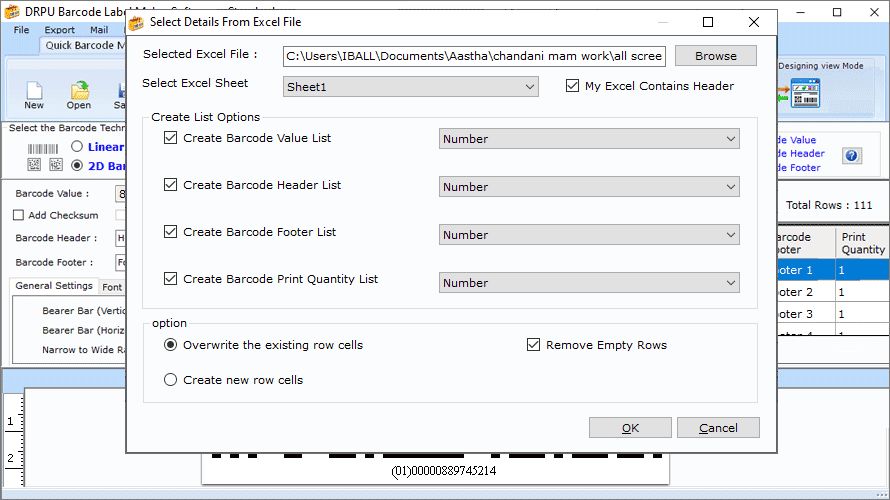Screen dimensions: 890x500
Task: Switch to General Settings tab
Action: coord(54,286)
